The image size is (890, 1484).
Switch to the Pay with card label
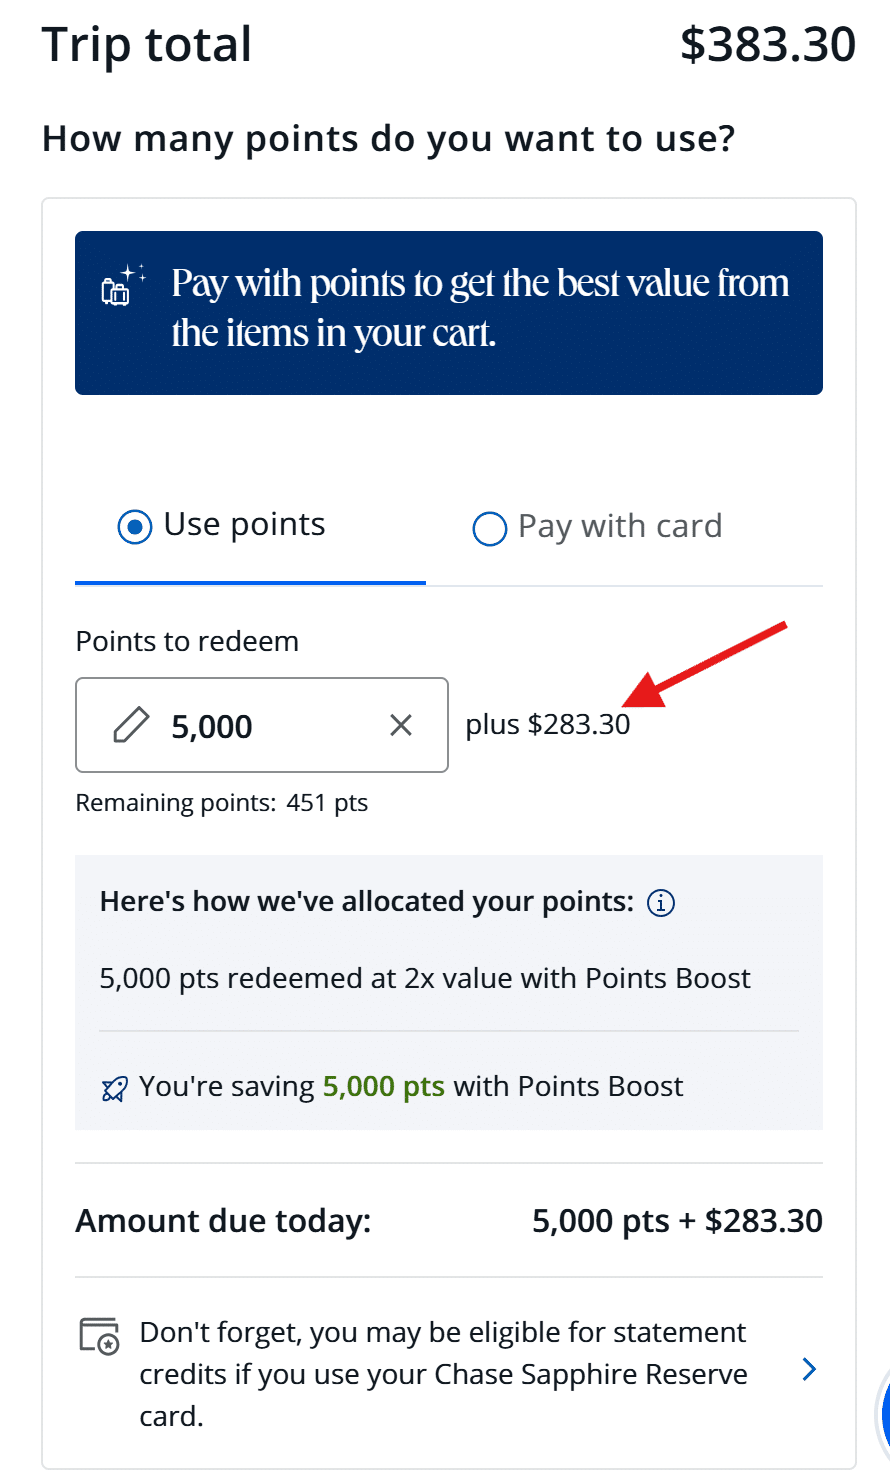(x=620, y=527)
